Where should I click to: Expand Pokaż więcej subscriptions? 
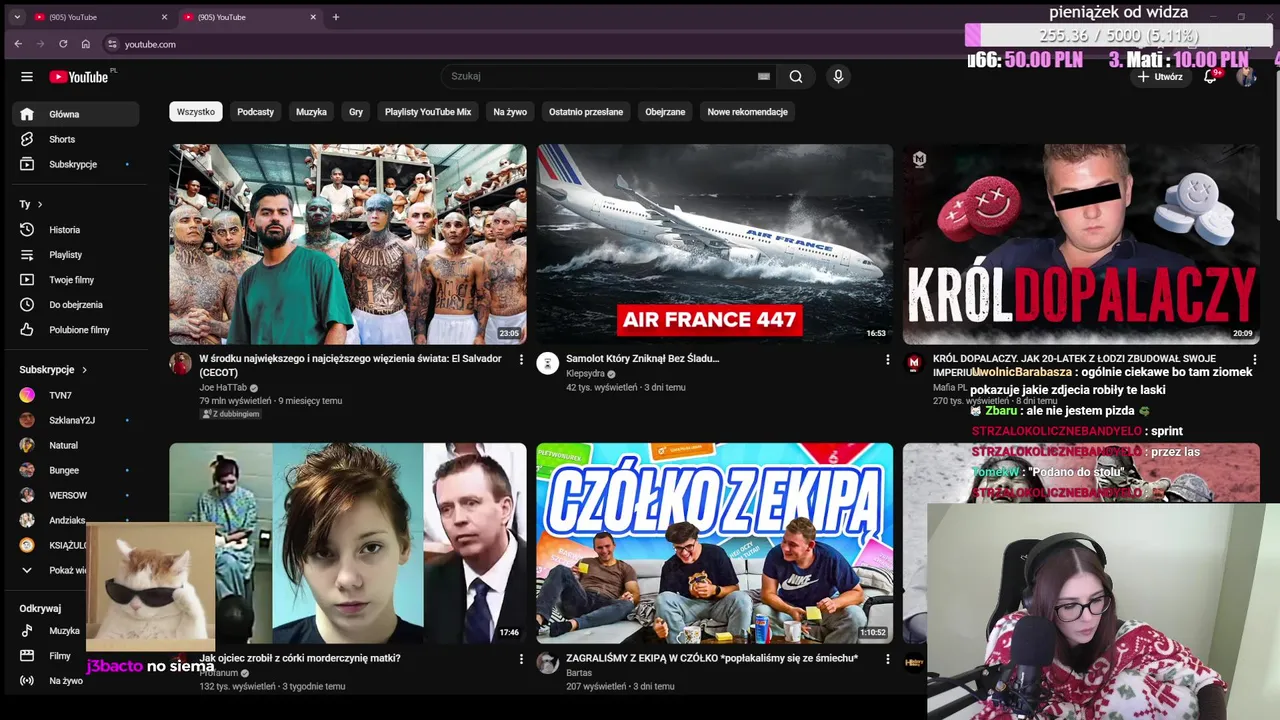click(50, 570)
